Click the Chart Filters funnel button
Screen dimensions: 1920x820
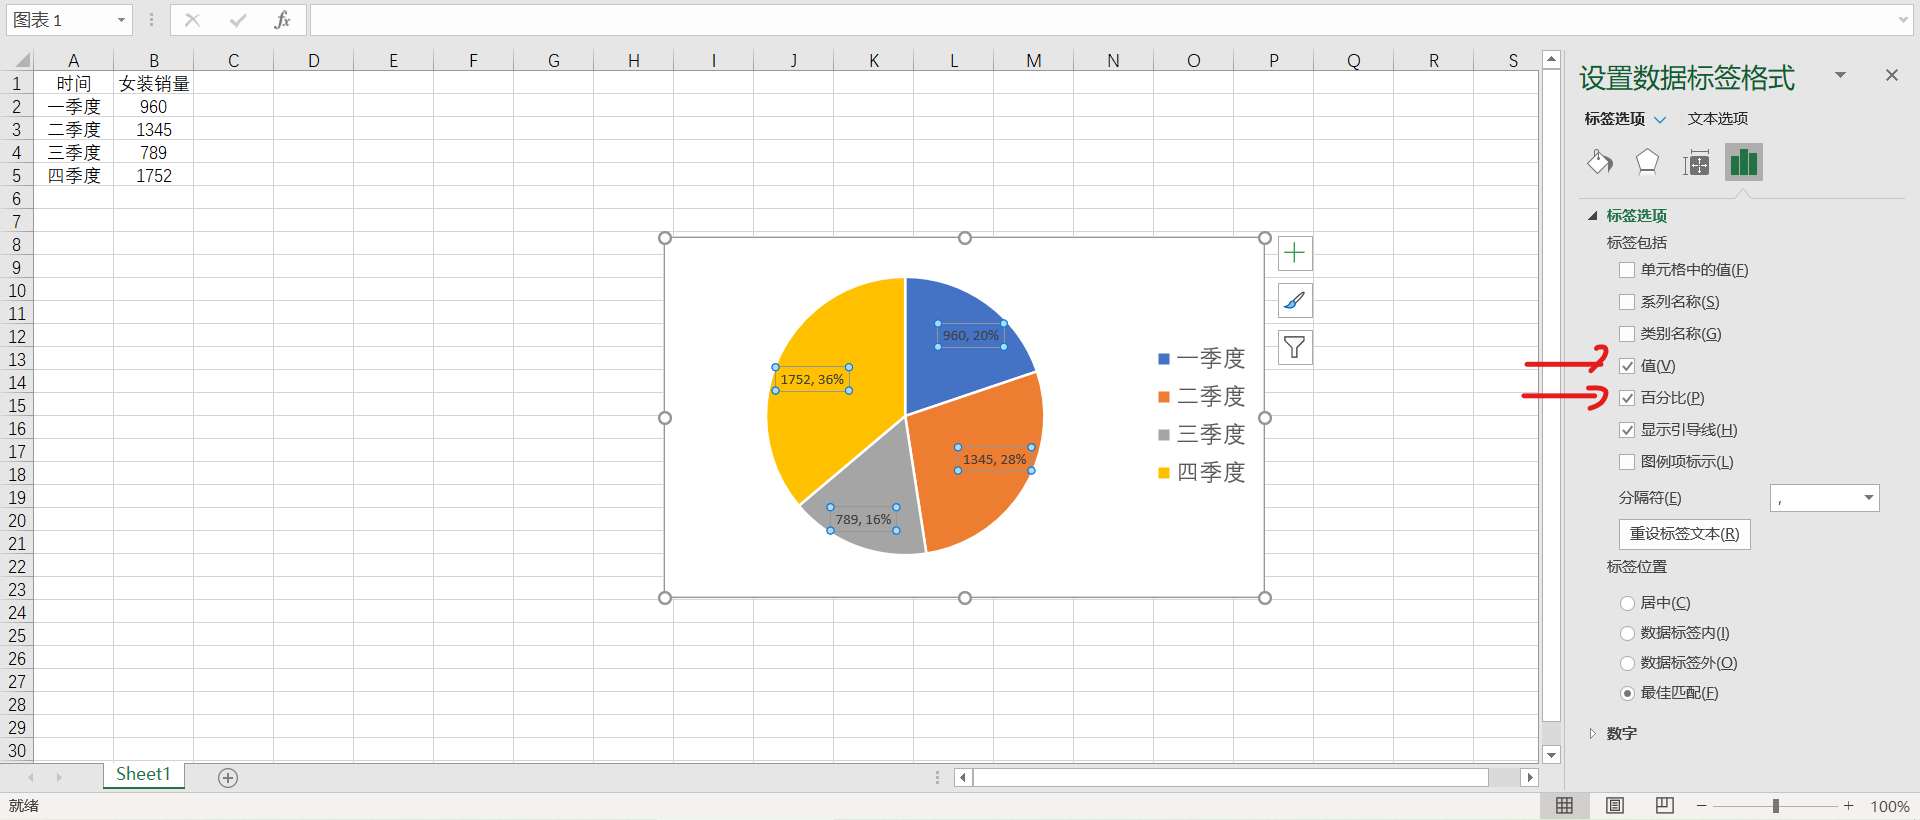click(1295, 347)
